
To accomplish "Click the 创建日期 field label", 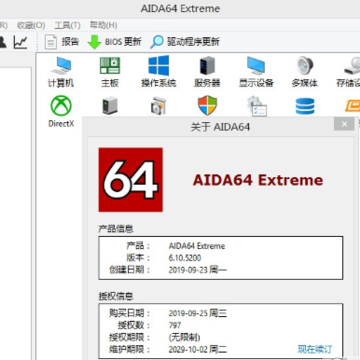I will click(x=130, y=269).
